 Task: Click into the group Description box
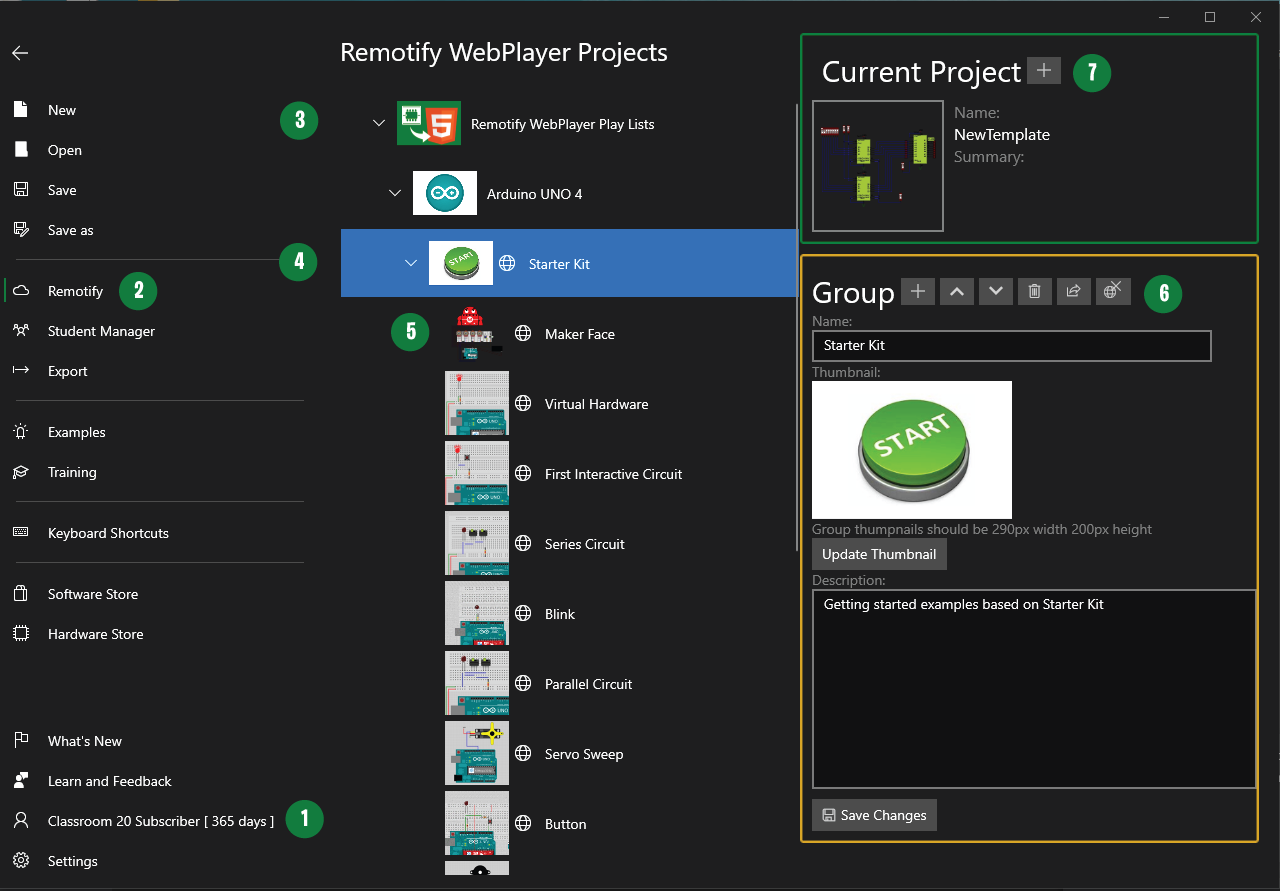point(1034,689)
